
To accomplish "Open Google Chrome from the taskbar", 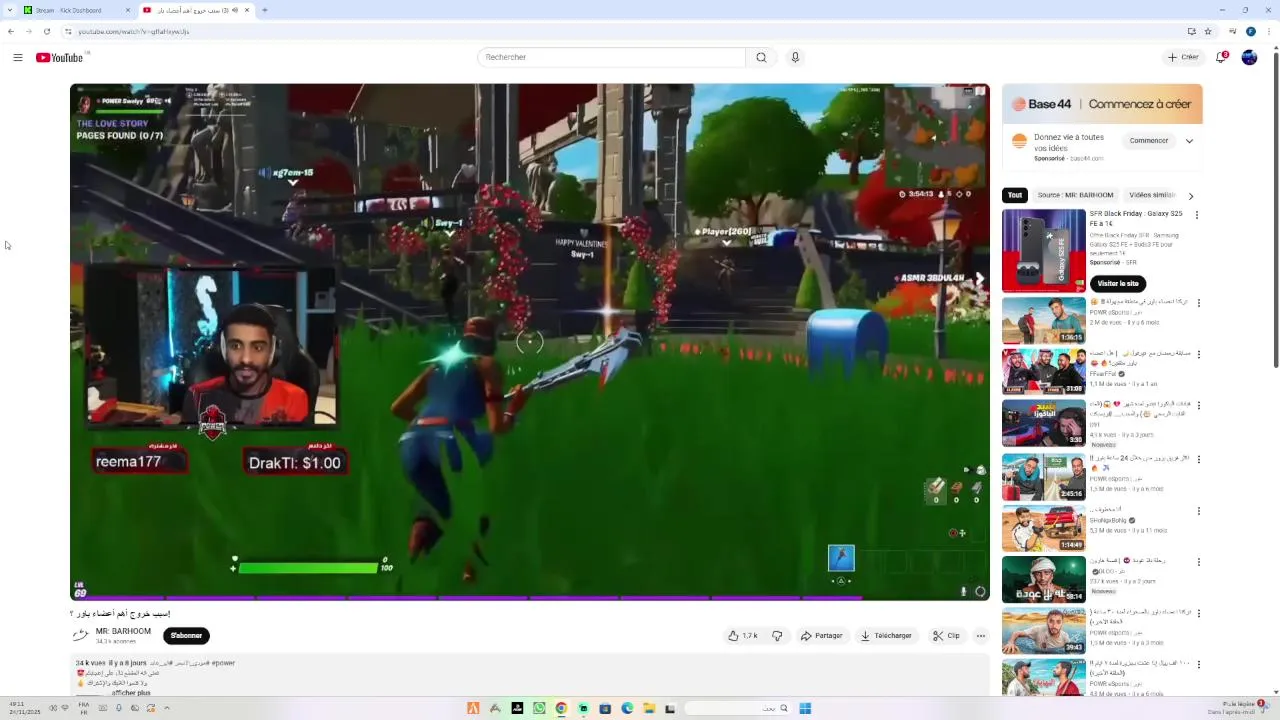I will (561, 708).
